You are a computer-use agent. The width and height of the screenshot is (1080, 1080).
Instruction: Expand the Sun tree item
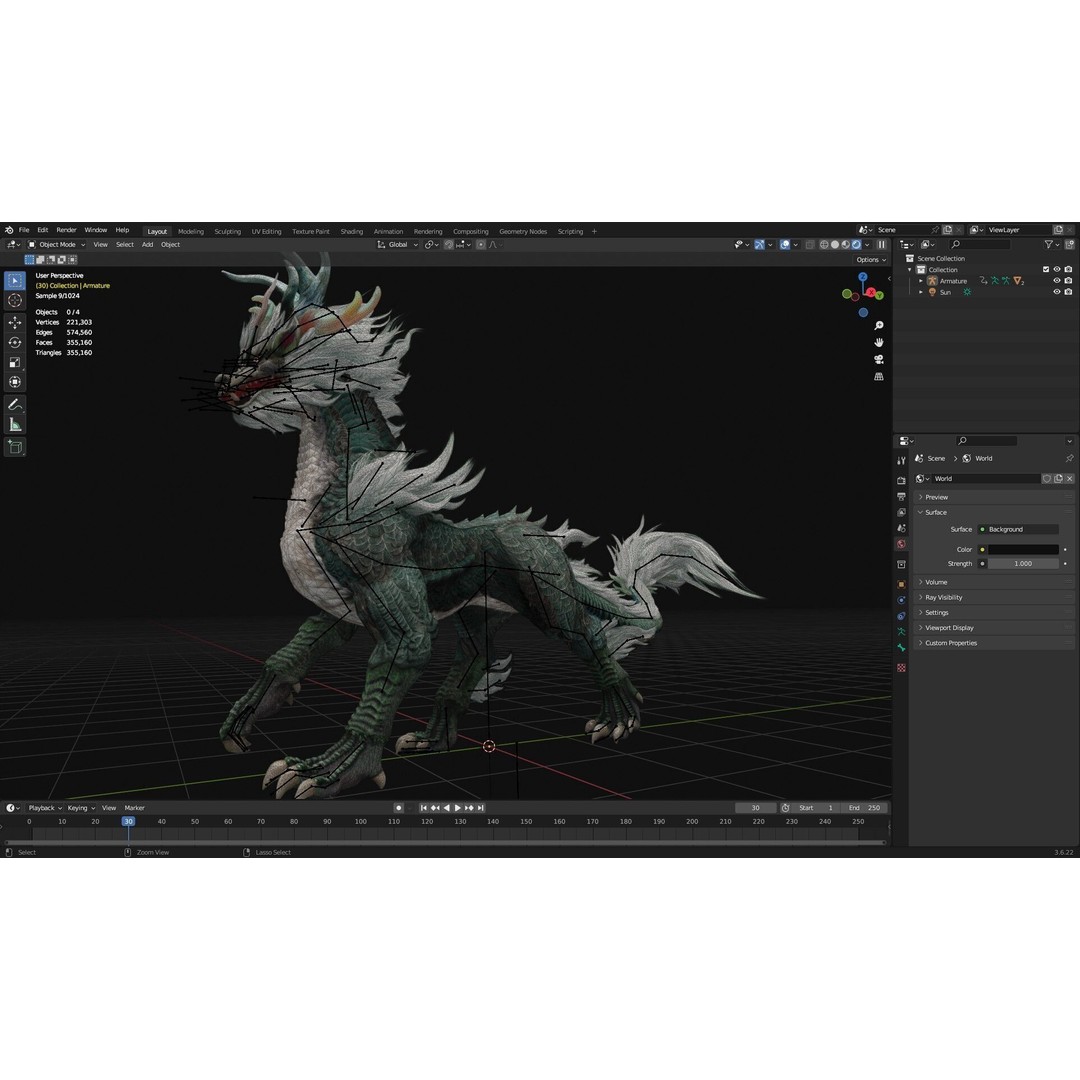click(921, 292)
